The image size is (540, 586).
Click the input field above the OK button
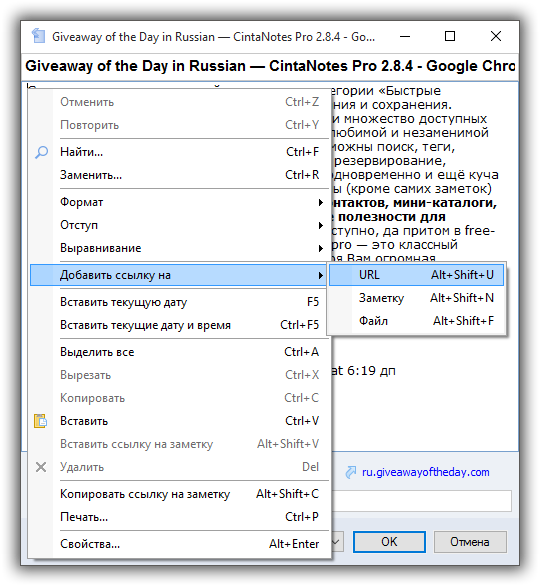click(422, 501)
